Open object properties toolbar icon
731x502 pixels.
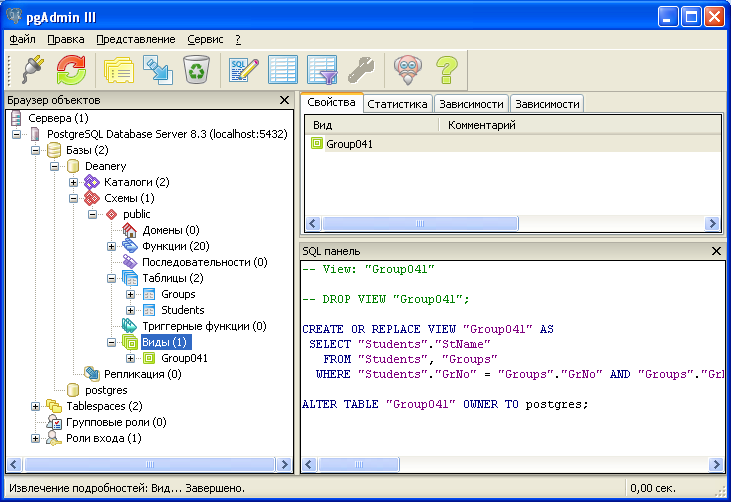[119, 70]
